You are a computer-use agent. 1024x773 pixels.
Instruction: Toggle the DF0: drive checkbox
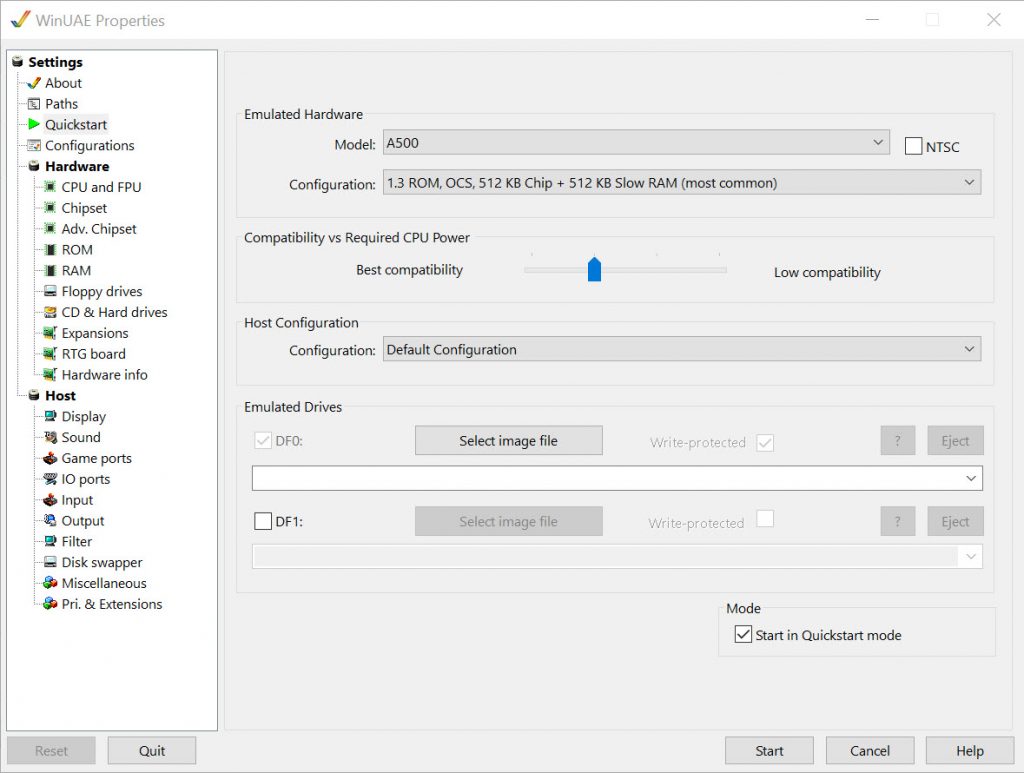[263, 441]
